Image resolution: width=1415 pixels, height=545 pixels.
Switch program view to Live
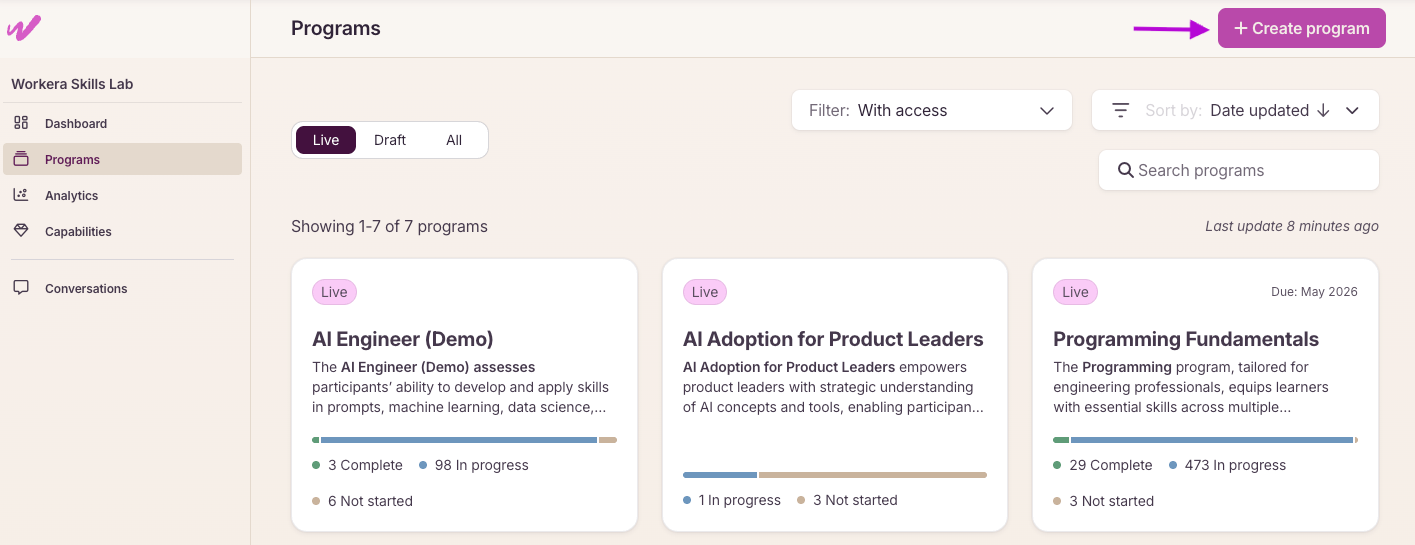coord(326,140)
